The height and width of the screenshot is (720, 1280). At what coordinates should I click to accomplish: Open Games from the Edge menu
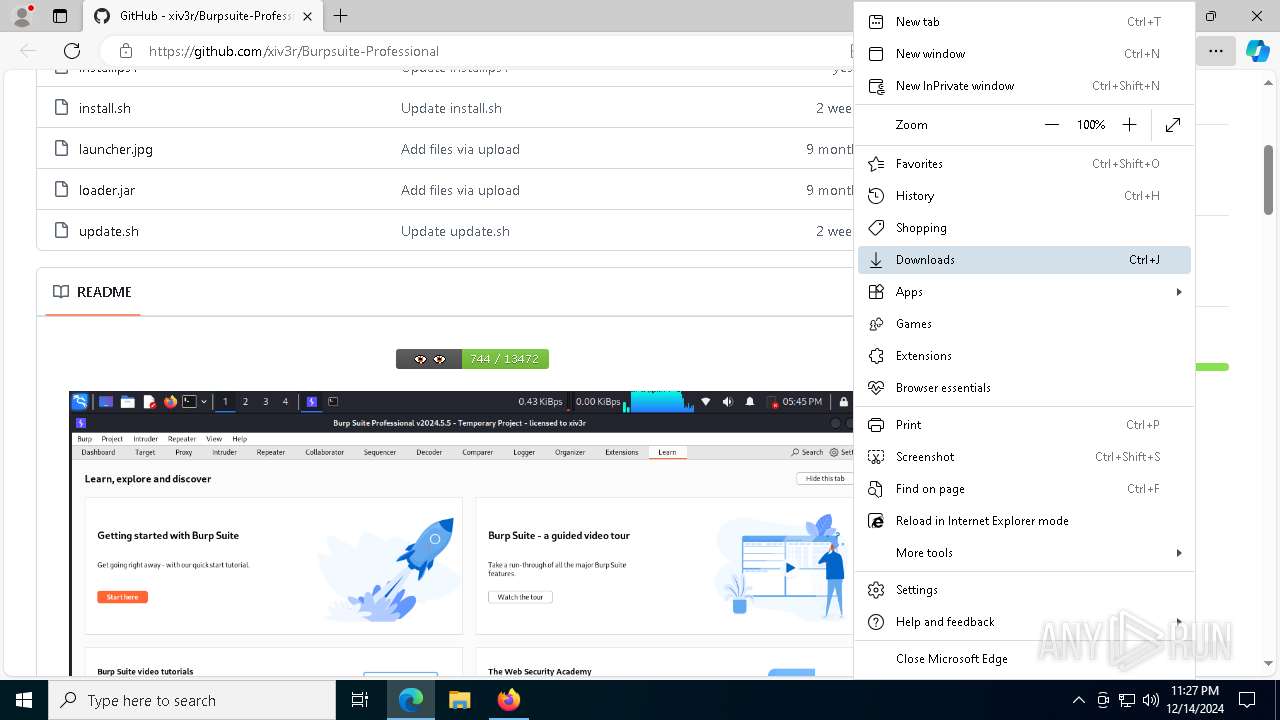click(1024, 324)
